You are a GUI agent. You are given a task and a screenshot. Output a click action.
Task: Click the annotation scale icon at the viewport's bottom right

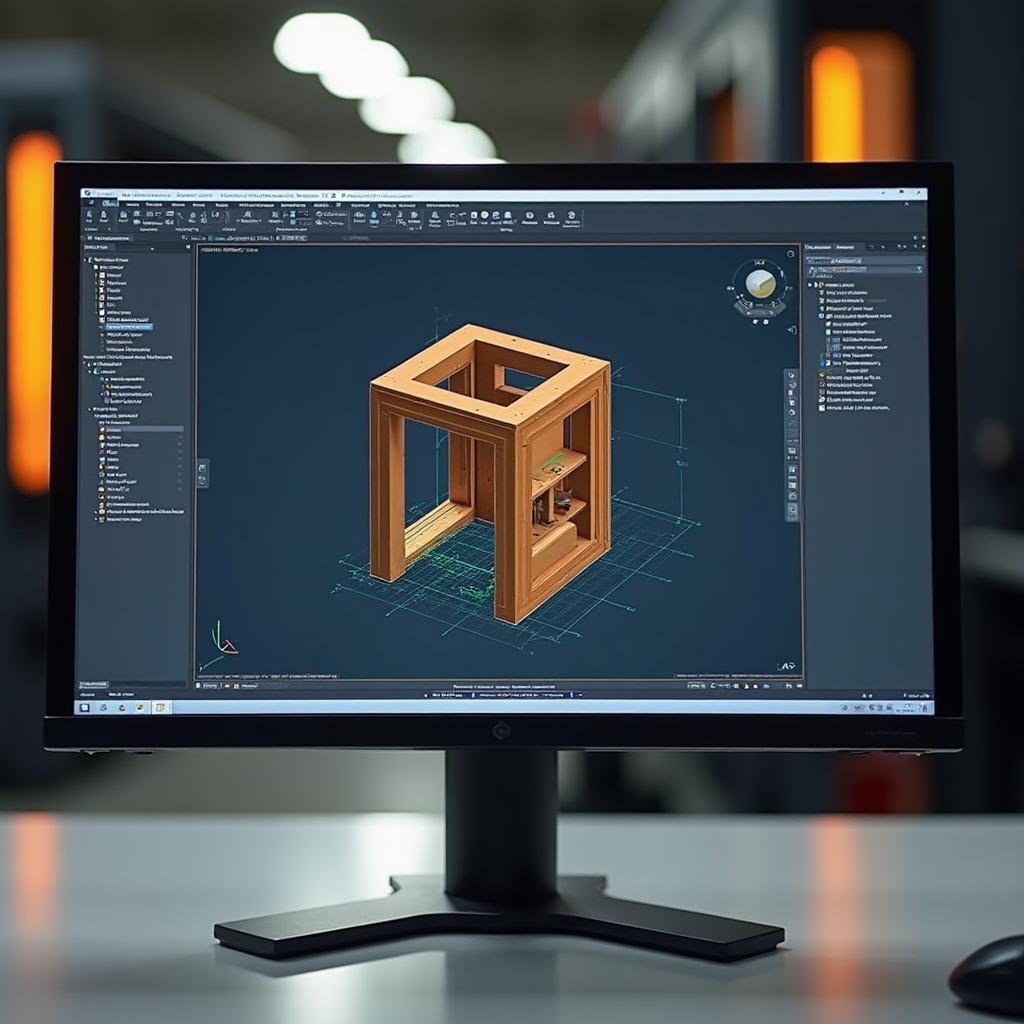point(787,666)
